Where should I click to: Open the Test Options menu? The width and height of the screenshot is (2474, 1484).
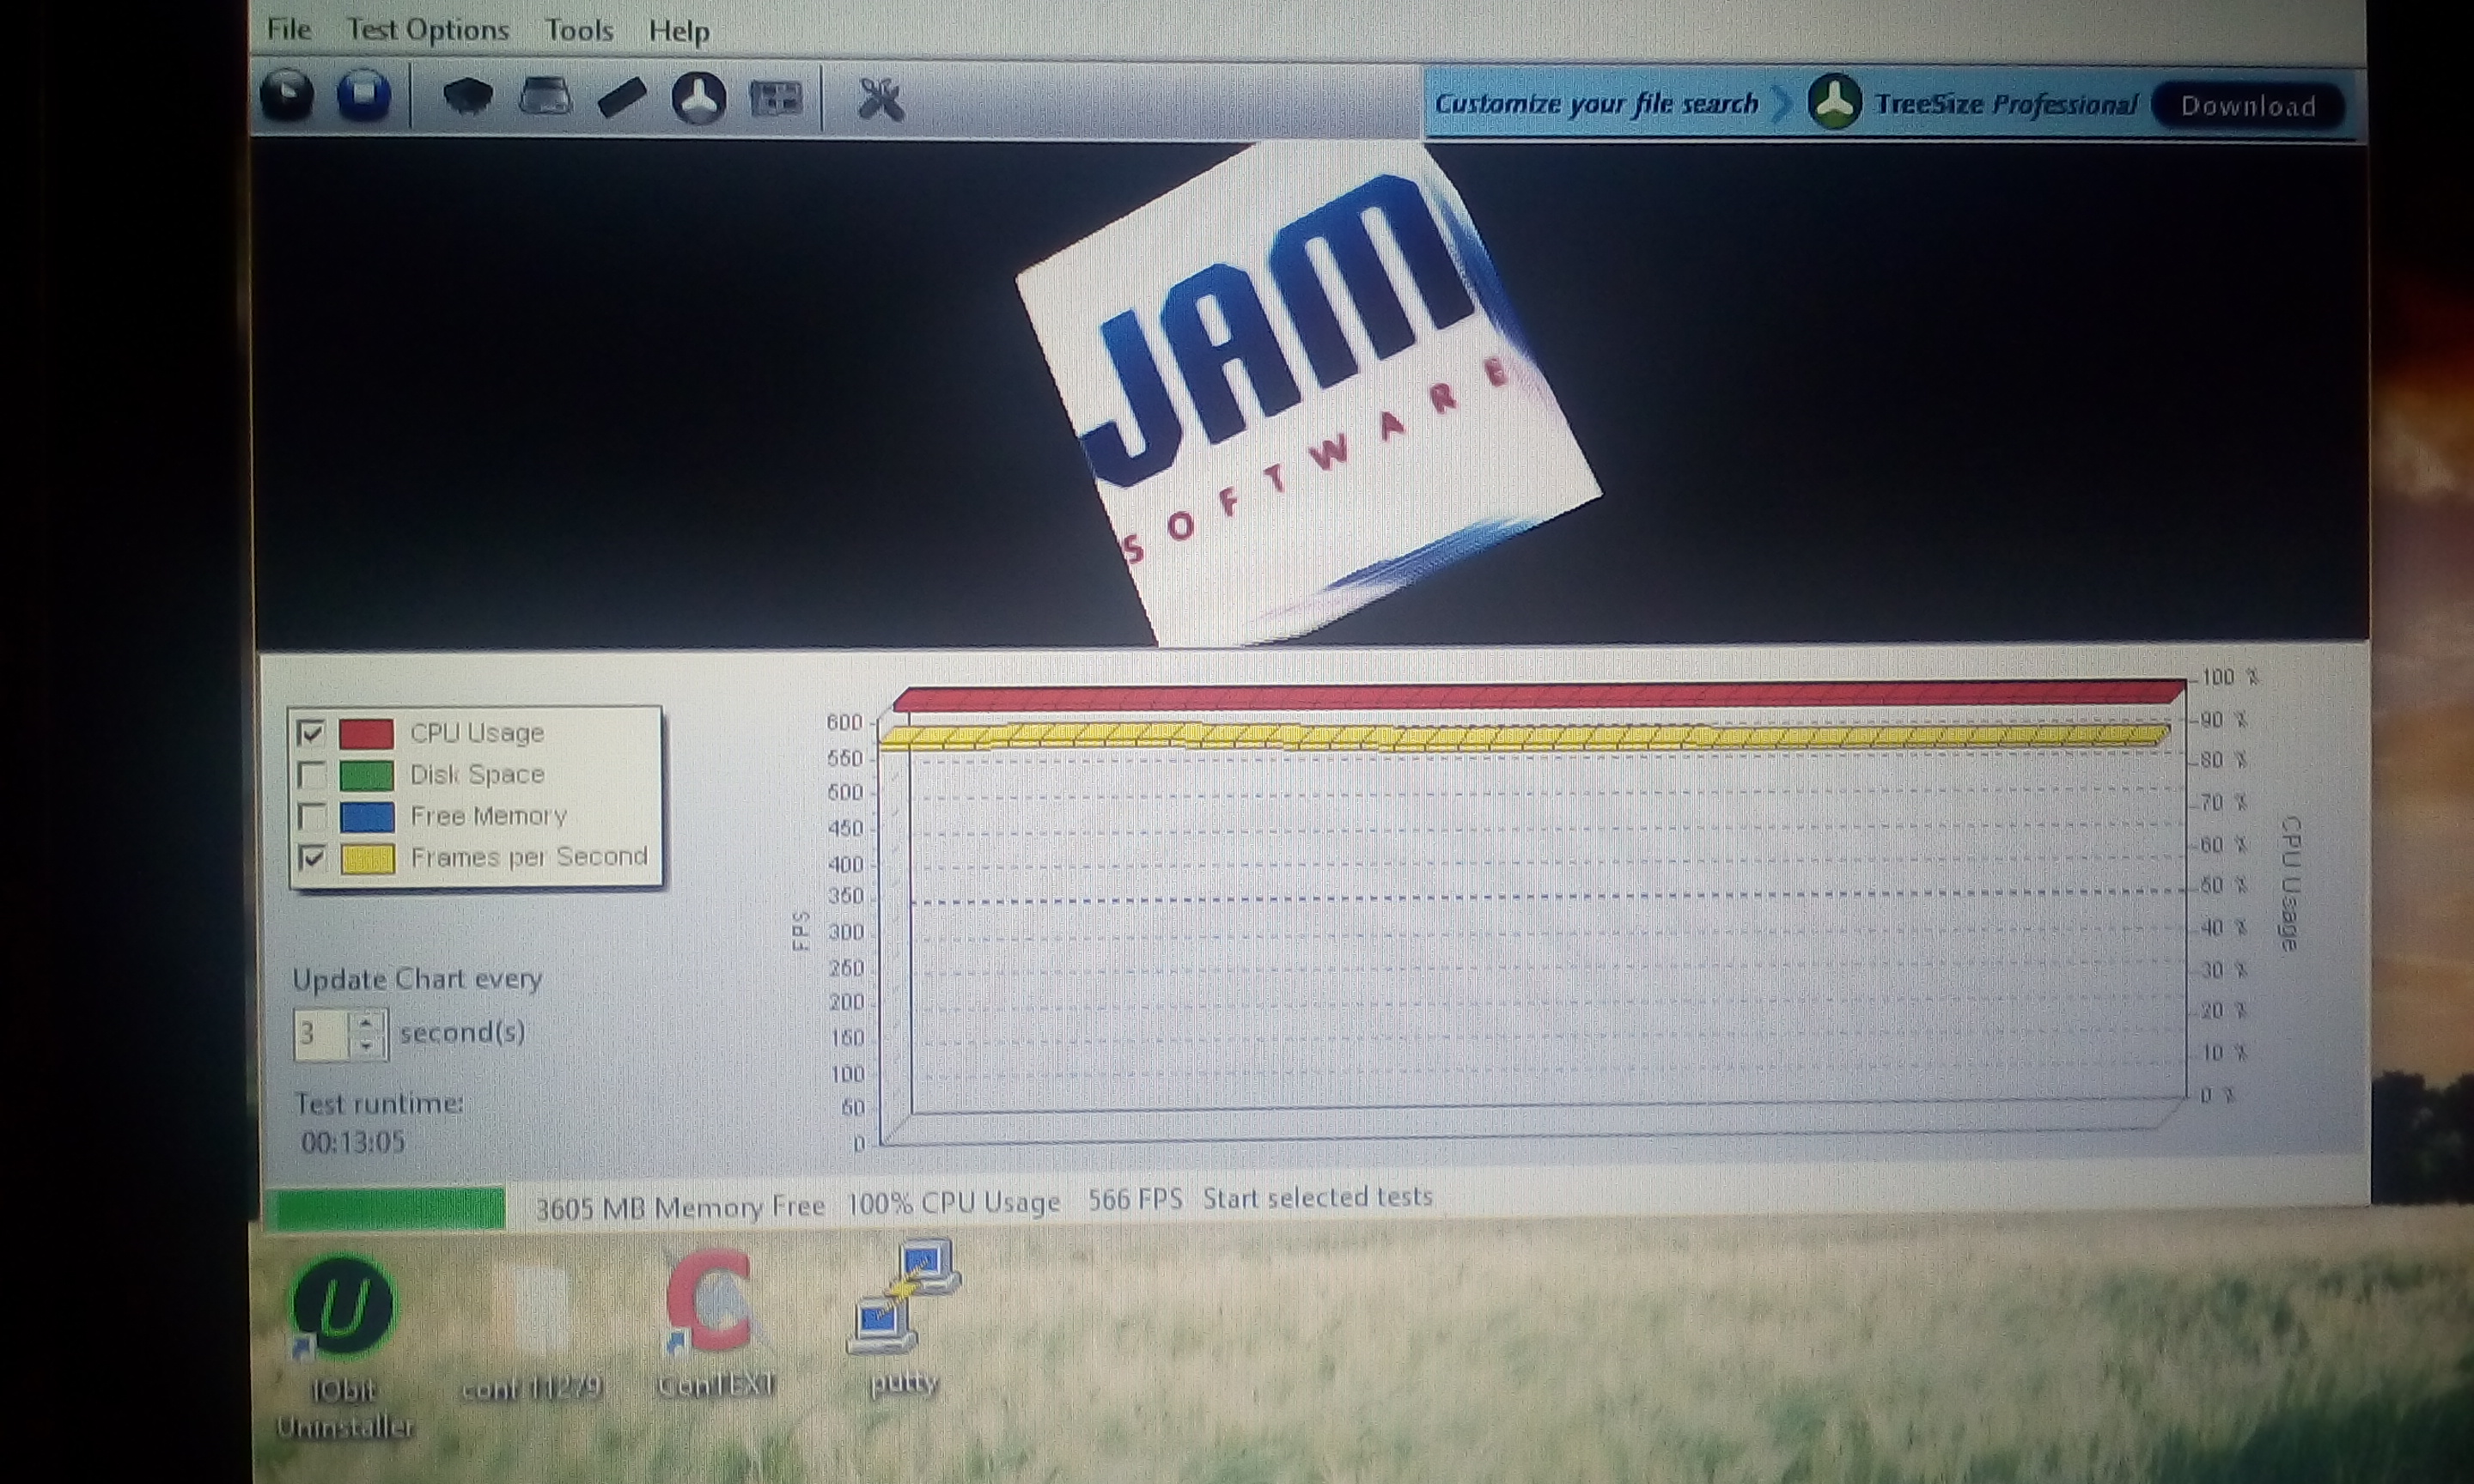tap(427, 30)
